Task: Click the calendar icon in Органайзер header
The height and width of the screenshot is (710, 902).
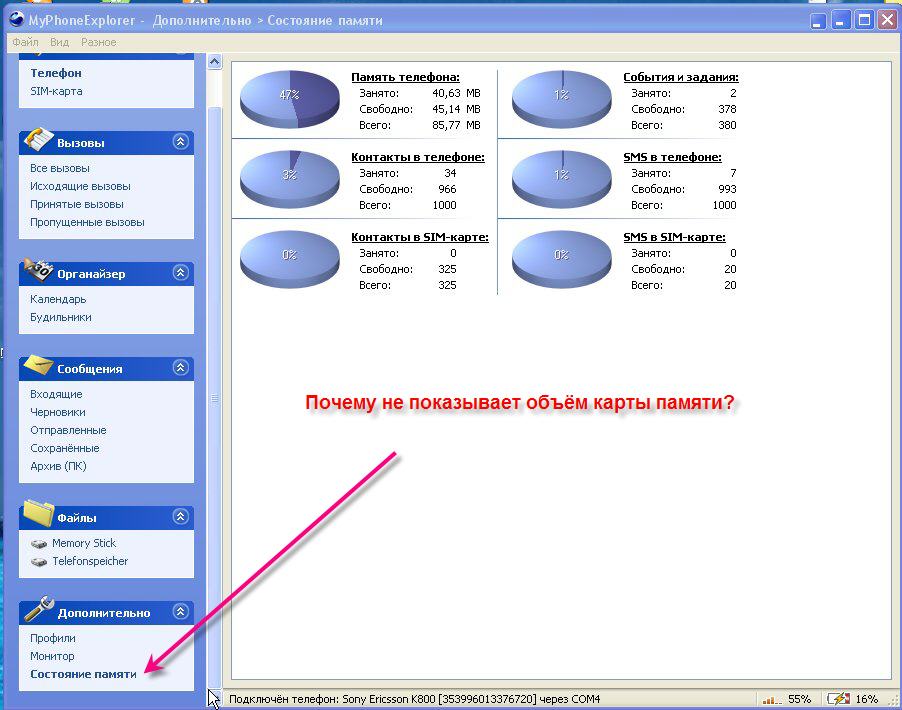Action: 38,270
